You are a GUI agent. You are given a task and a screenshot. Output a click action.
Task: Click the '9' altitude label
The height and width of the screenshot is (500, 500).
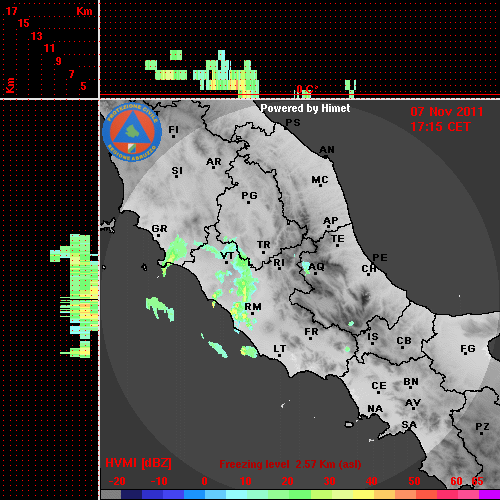(59, 61)
